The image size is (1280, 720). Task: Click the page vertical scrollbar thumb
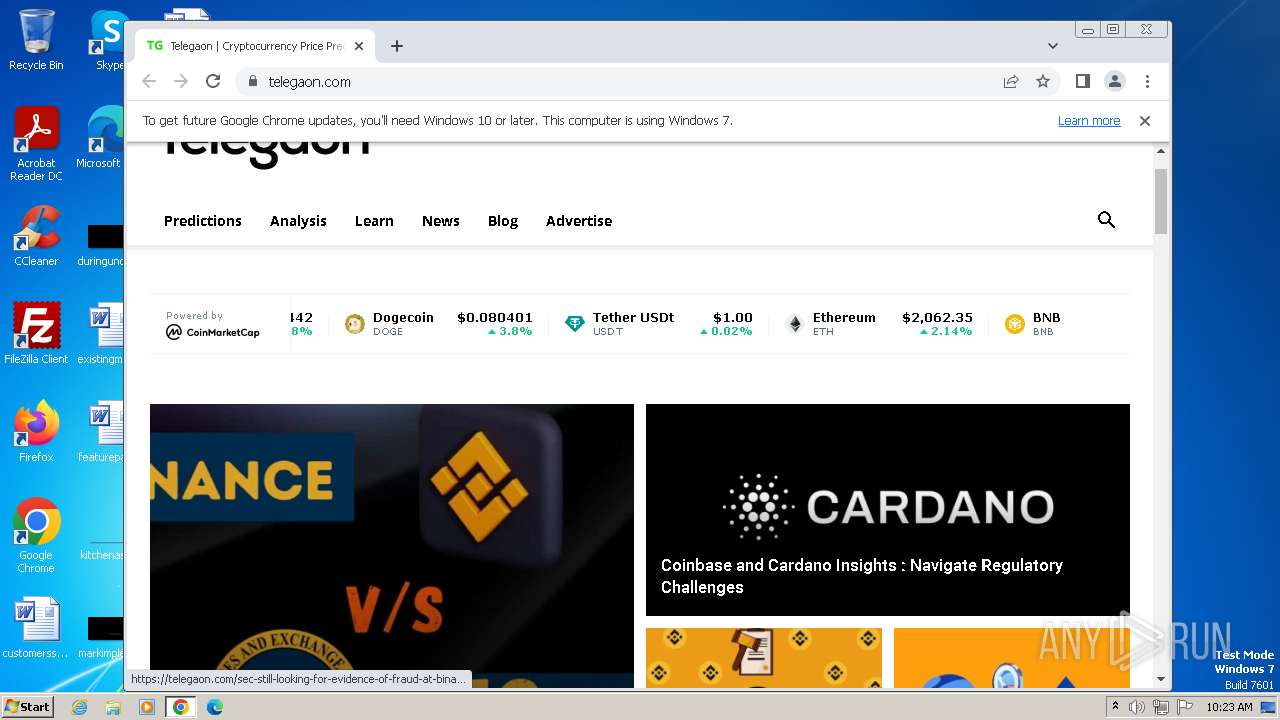[1161, 201]
